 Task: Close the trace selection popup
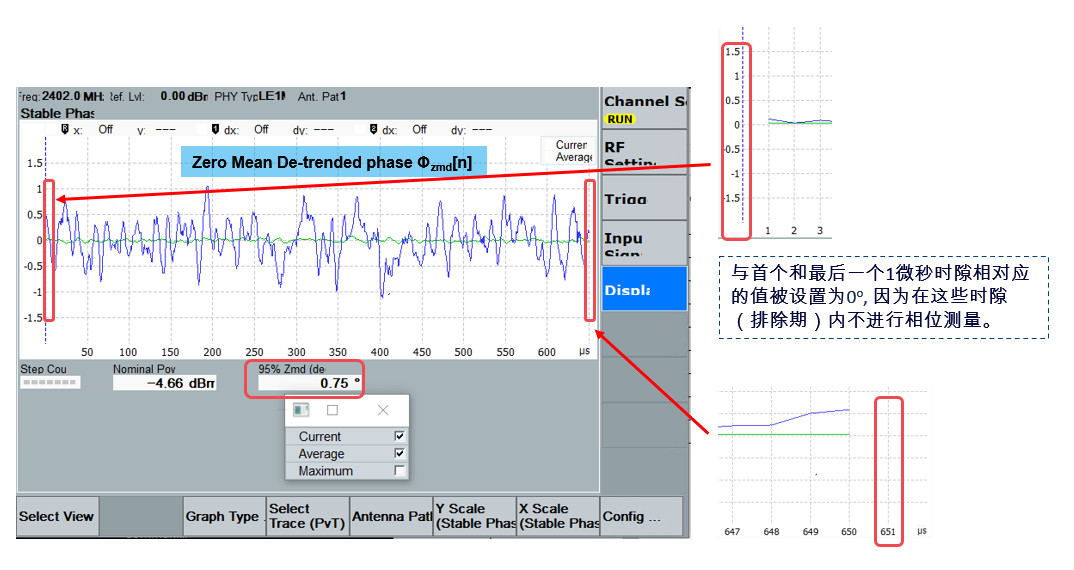coord(383,410)
